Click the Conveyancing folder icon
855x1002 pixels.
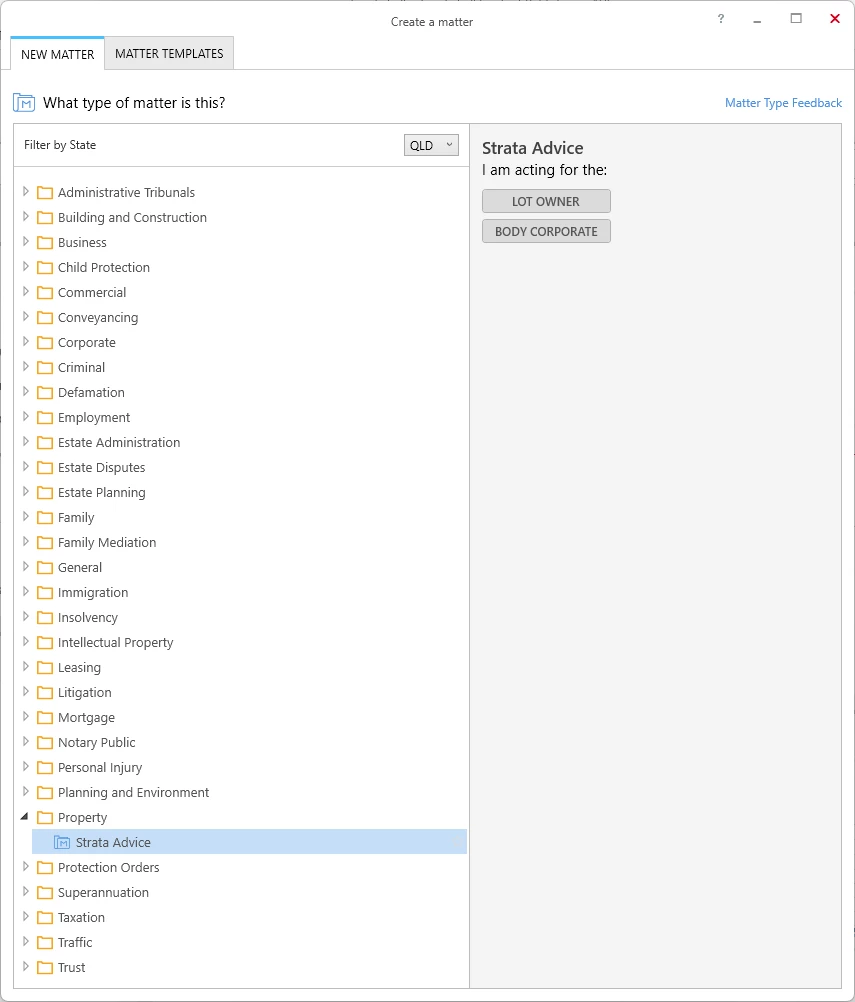click(x=45, y=318)
